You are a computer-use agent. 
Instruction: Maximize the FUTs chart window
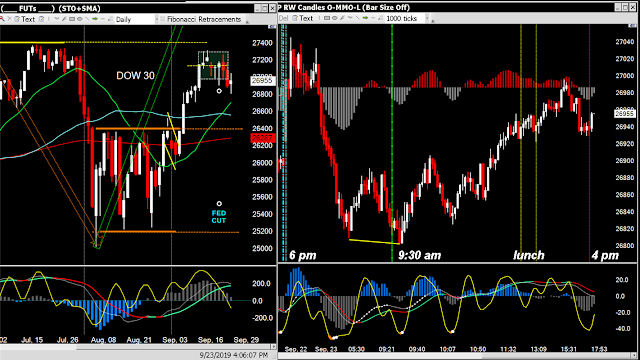pos(264,8)
